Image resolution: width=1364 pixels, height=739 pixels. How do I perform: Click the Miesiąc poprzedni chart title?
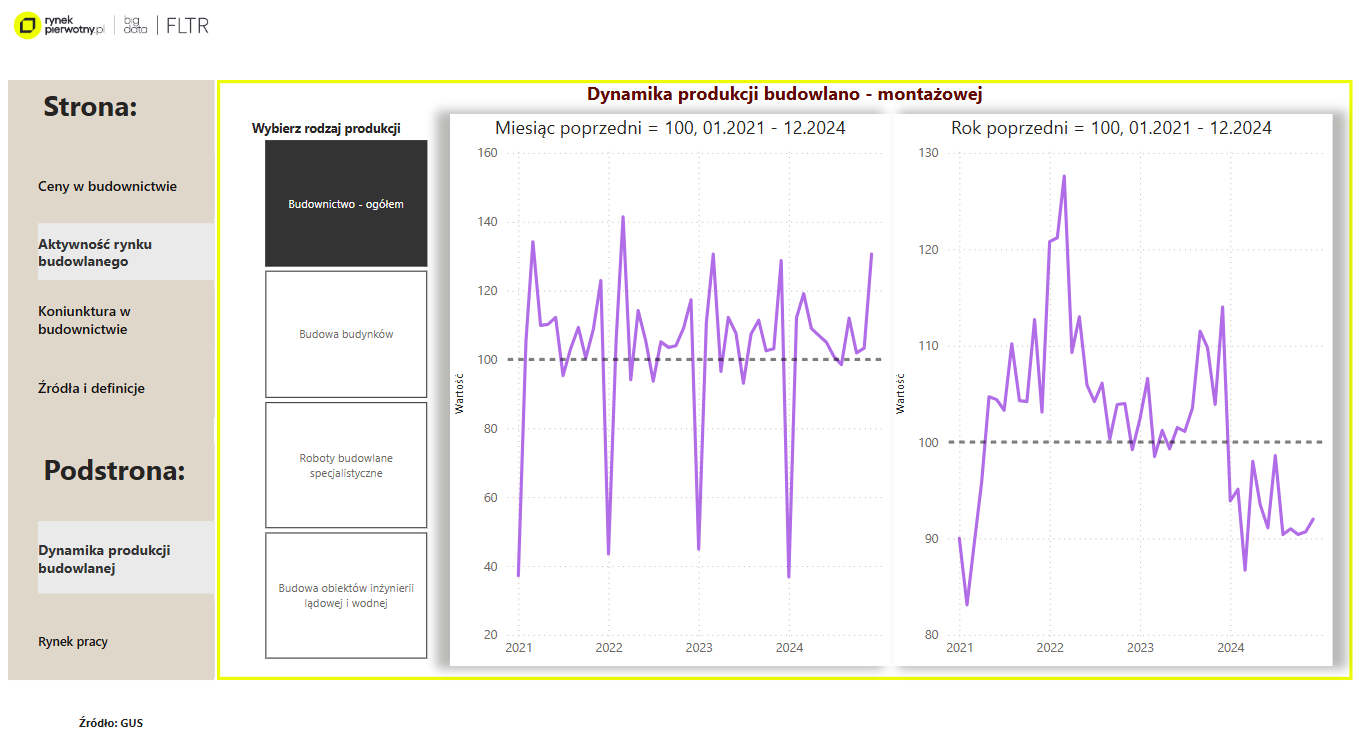(670, 128)
